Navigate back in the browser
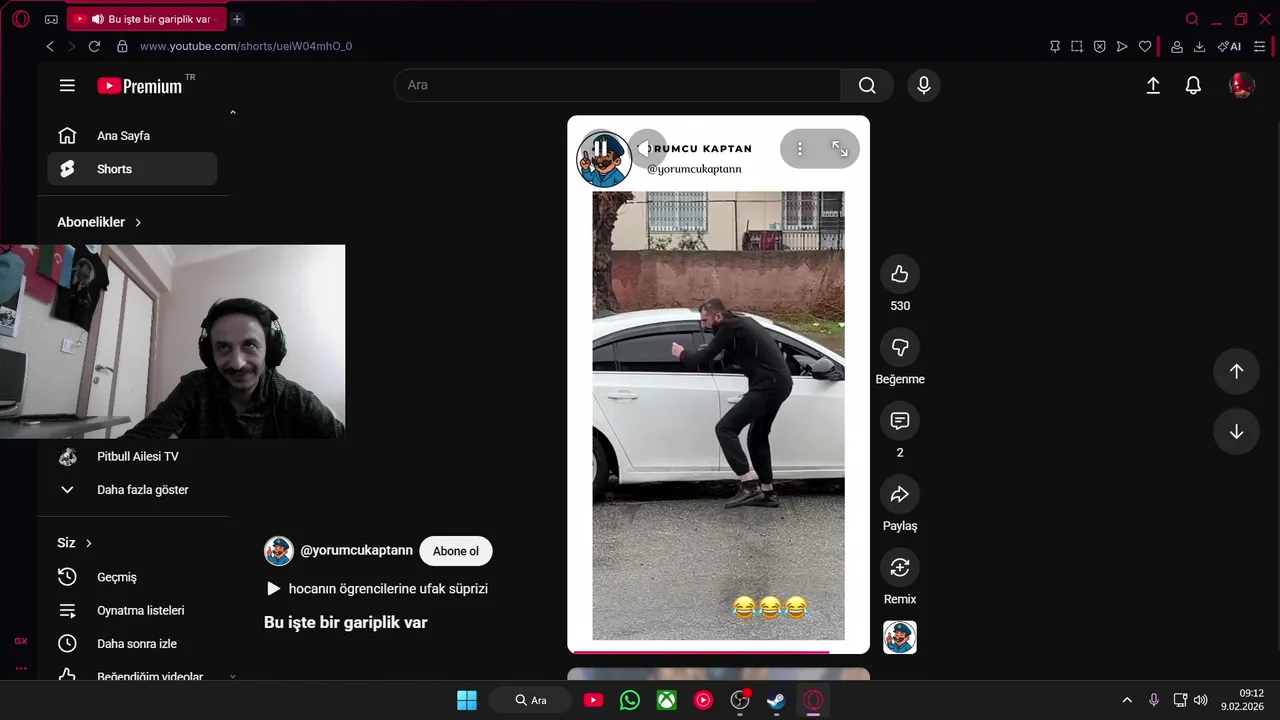 (x=50, y=46)
